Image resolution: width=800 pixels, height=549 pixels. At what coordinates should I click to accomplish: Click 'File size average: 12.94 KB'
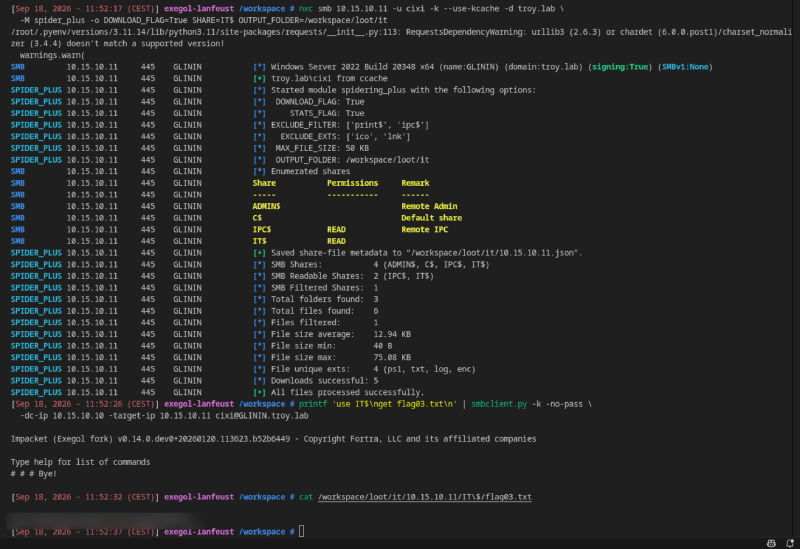click(x=341, y=335)
